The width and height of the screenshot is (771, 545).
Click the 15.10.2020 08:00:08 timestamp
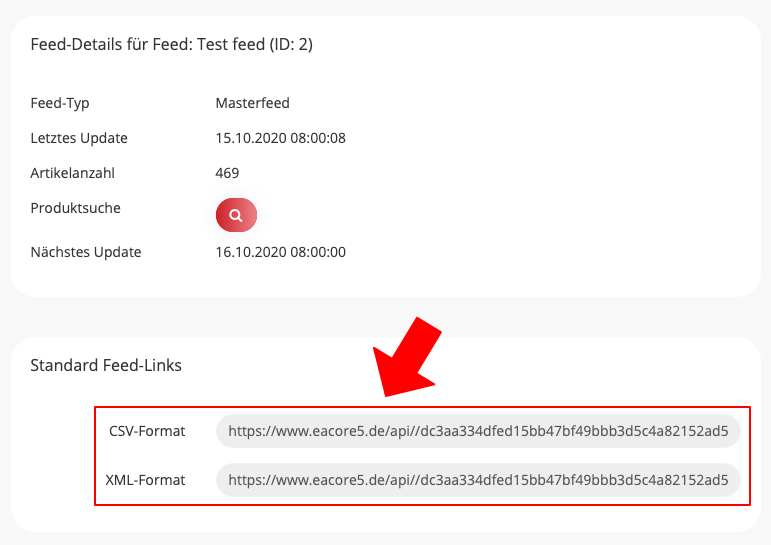[x=280, y=138]
